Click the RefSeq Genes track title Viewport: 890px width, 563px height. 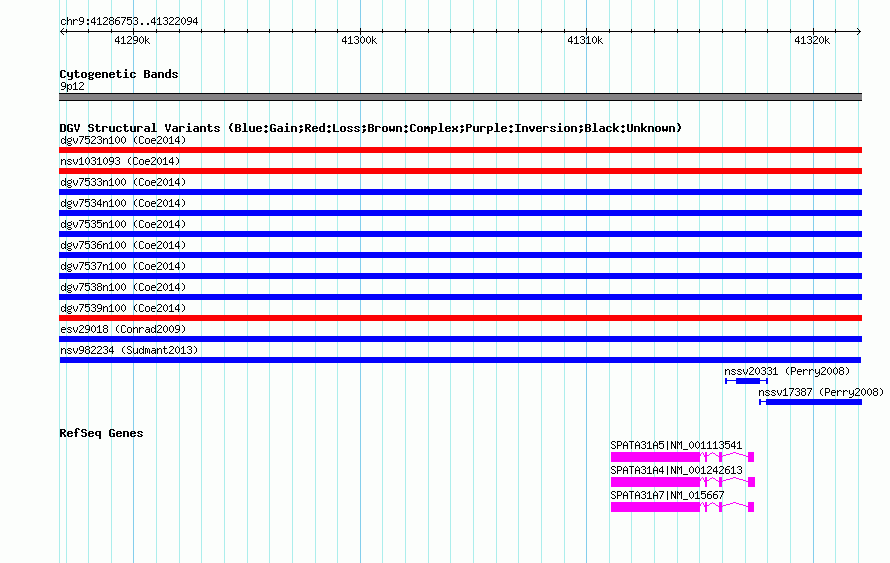pyautogui.click(x=101, y=433)
